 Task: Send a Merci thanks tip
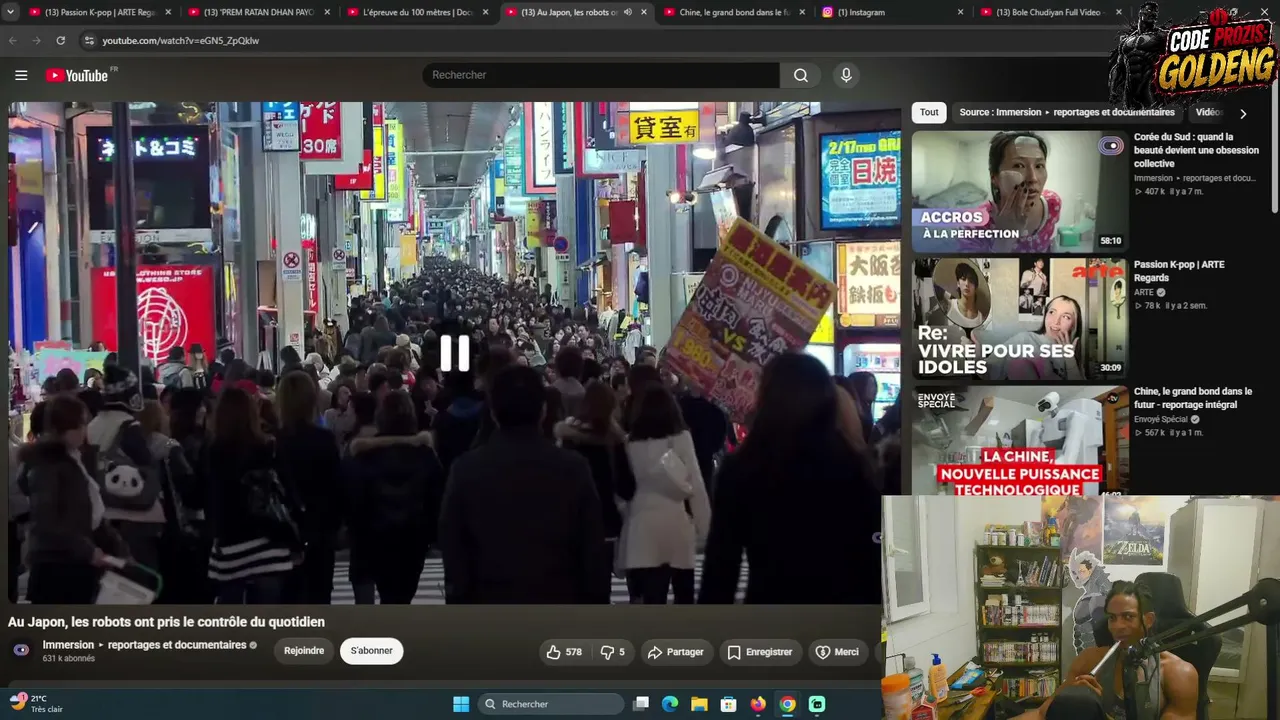(838, 652)
